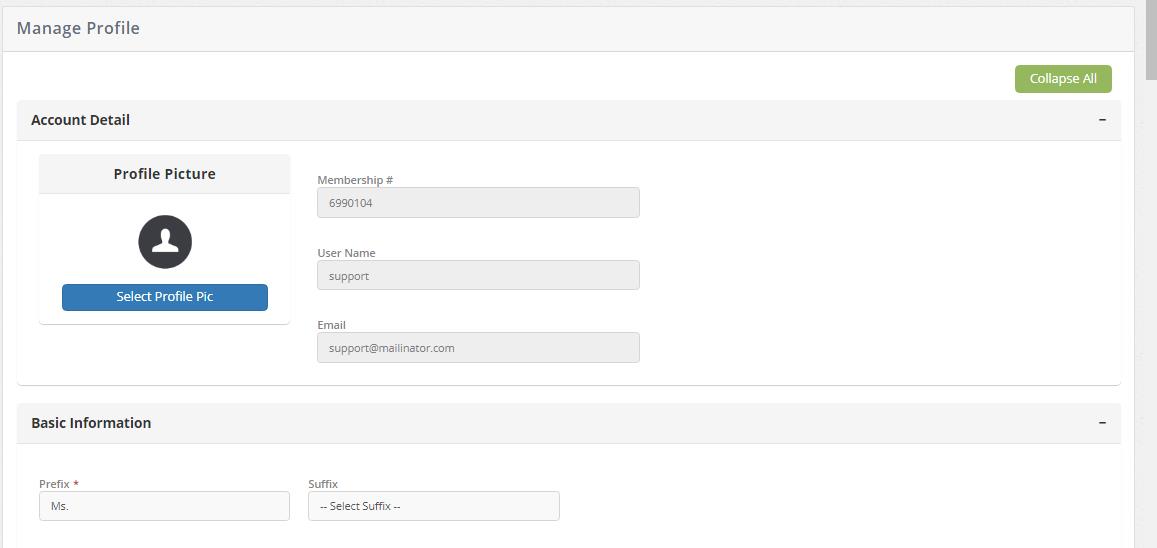
Task: Click the Account Detail section title
Action: tap(80, 120)
